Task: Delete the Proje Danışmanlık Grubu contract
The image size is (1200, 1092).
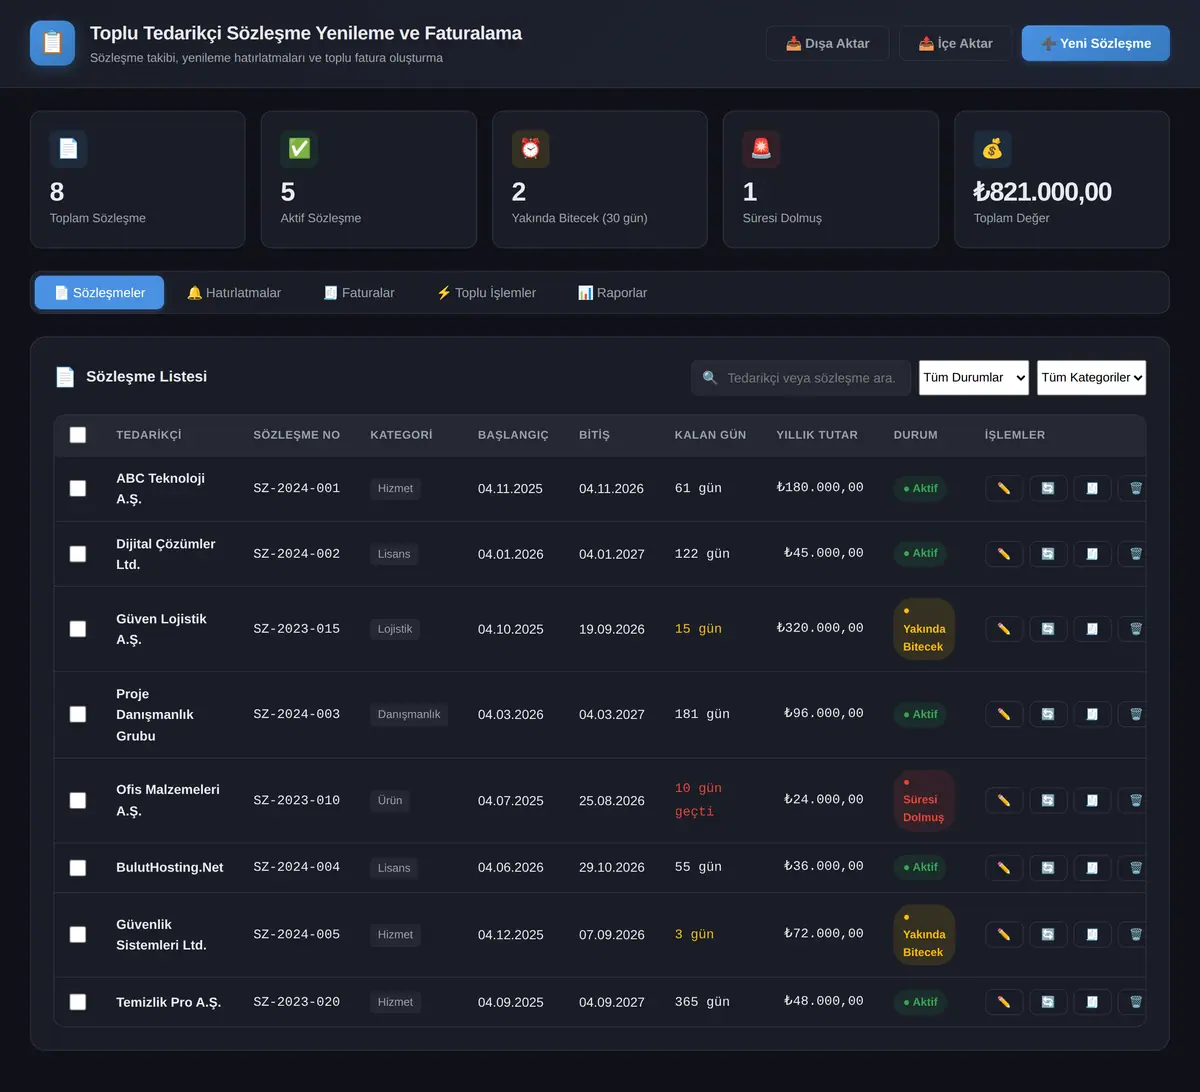Action: pyautogui.click(x=1133, y=714)
